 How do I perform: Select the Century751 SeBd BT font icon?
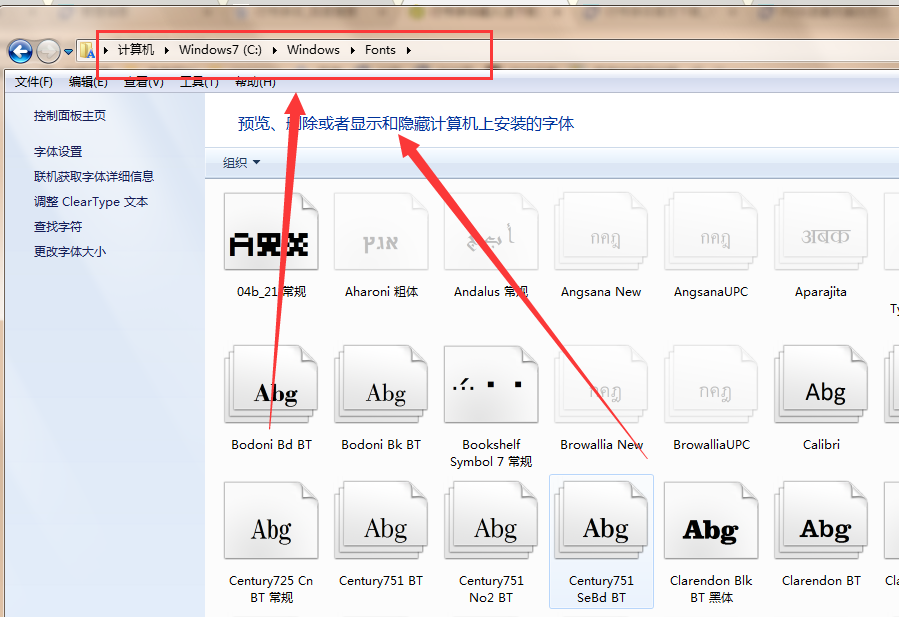tap(601, 521)
